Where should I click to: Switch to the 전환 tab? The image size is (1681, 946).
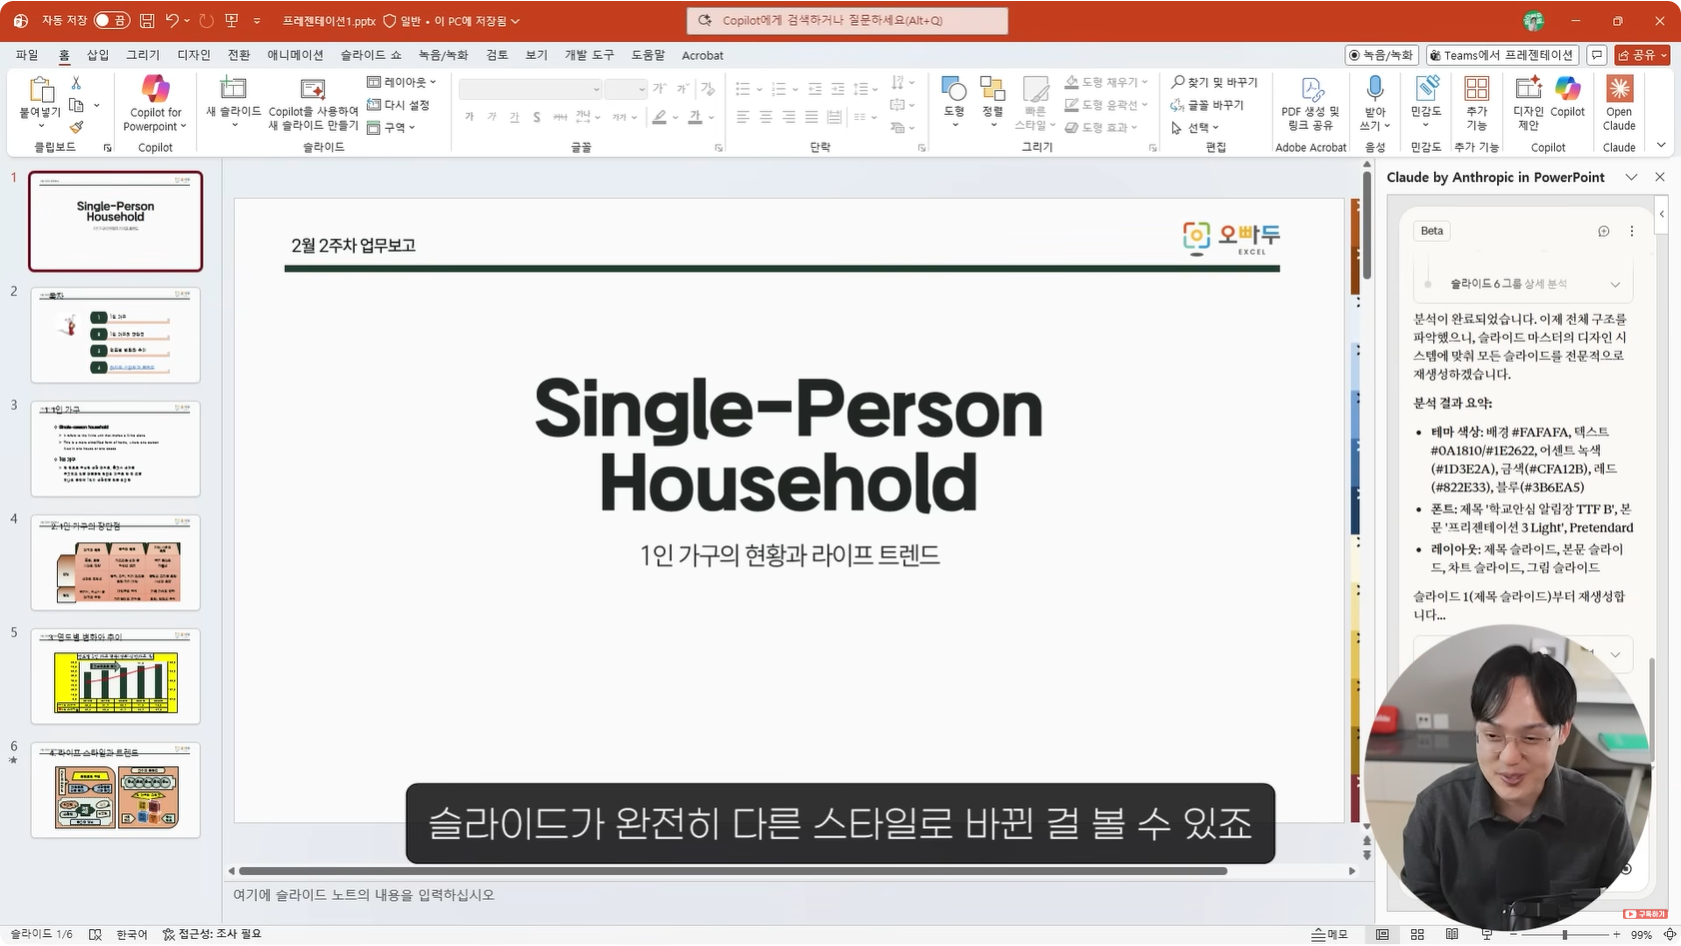239,55
